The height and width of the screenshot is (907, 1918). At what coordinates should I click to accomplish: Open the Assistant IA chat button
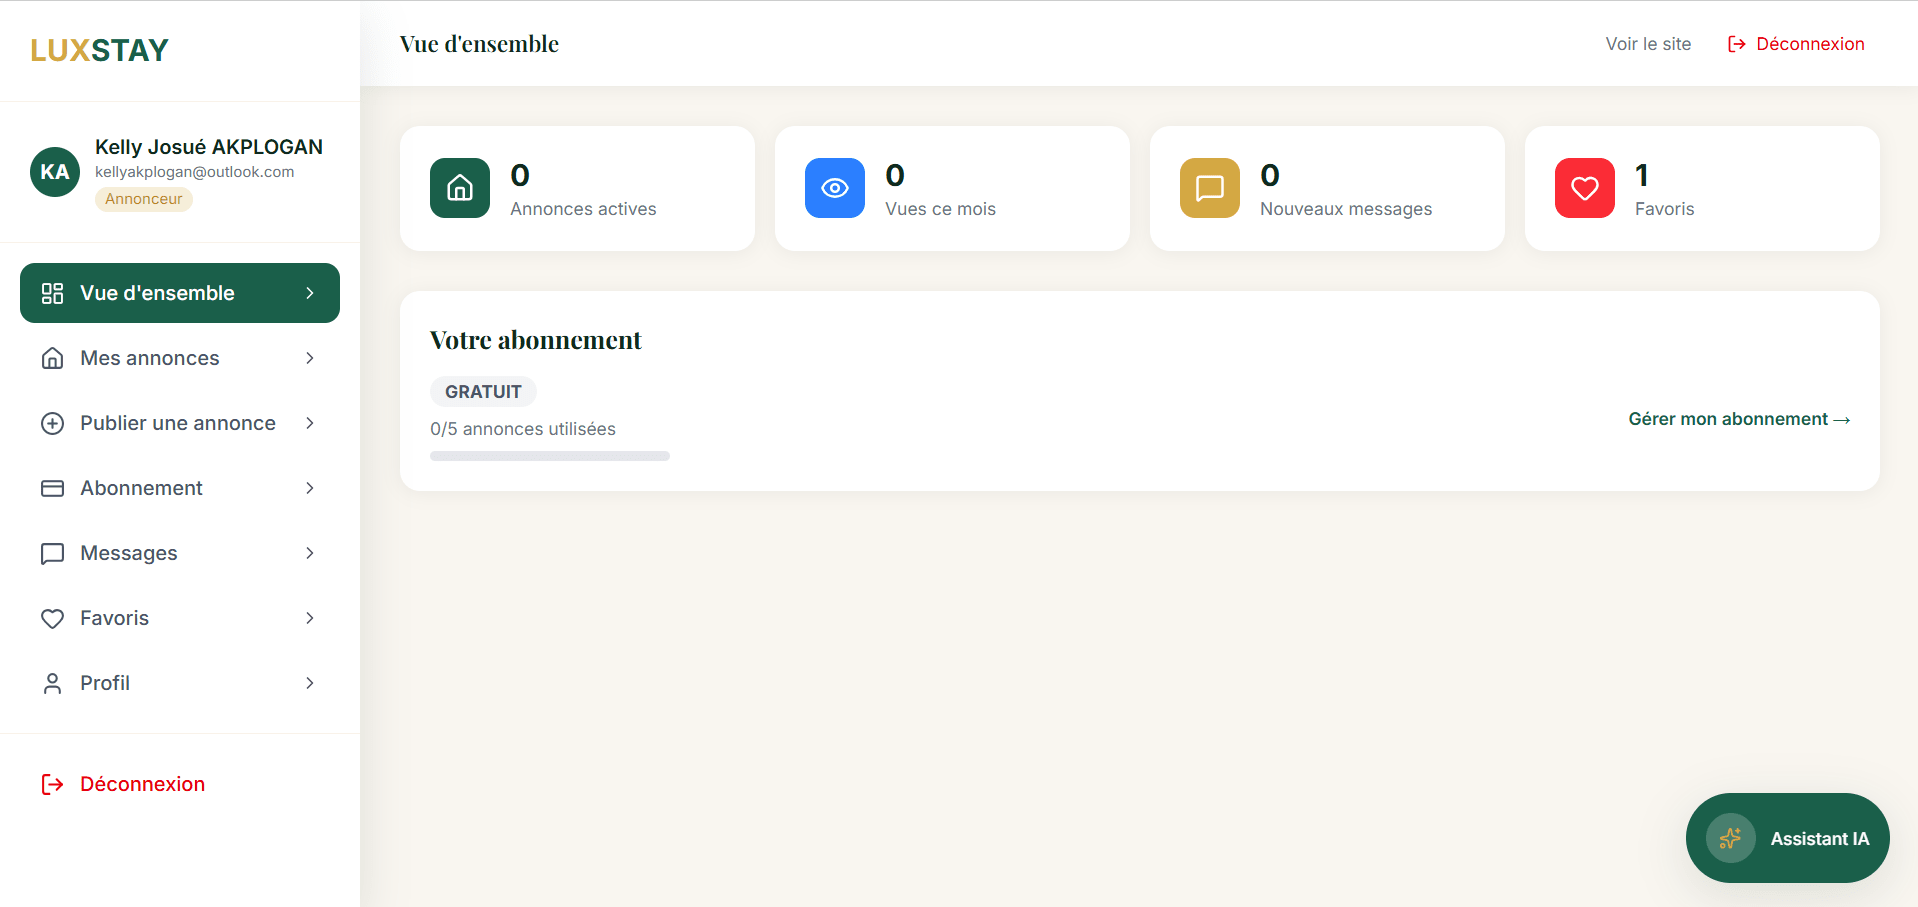[1787, 838]
